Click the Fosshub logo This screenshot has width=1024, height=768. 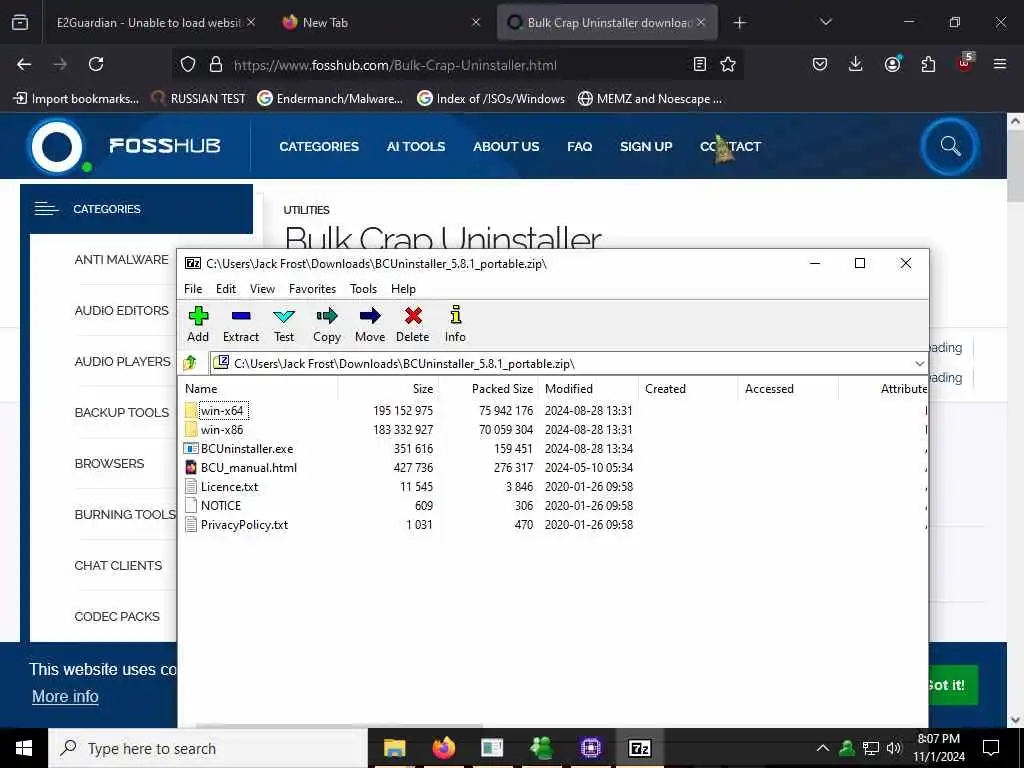tap(125, 146)
